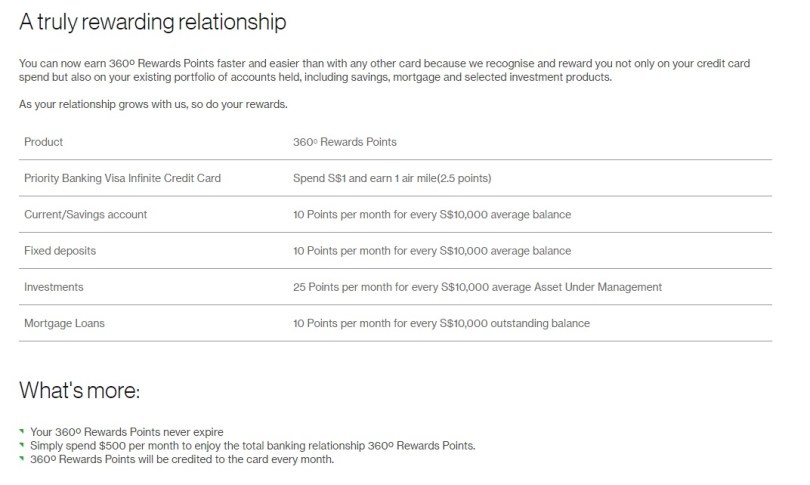Click the green bullet beside "credited to the card"

21,459
